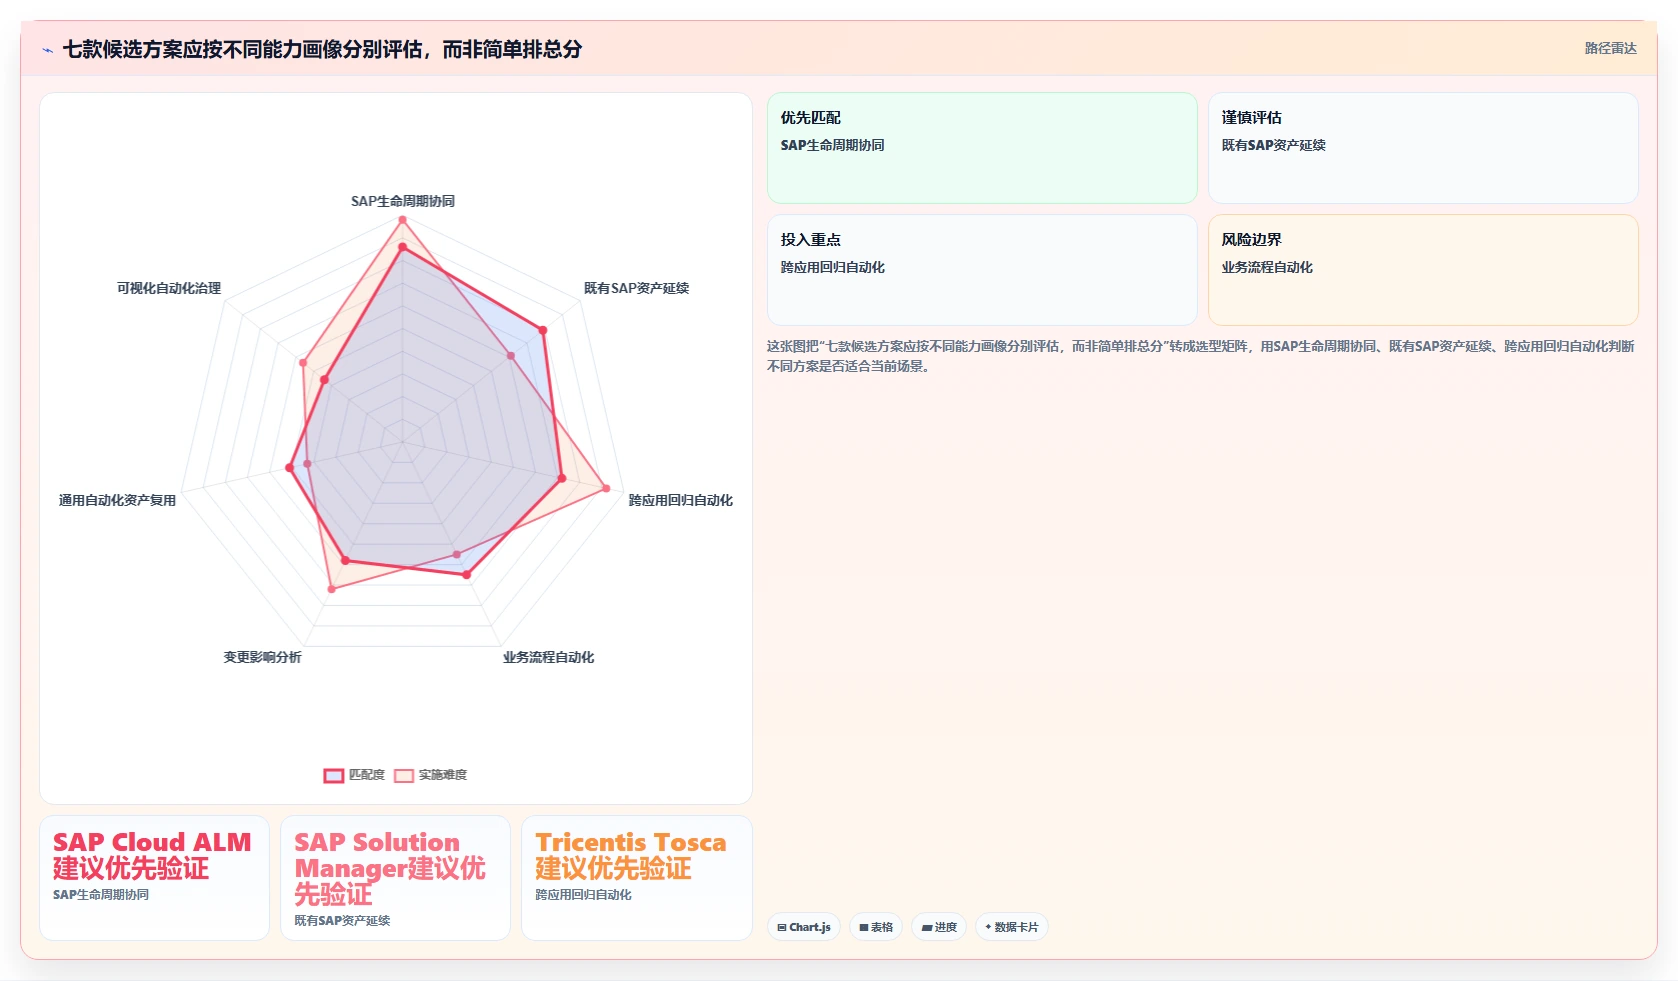
Task: Click the 变更影响分析 radar axis label
Action: tap(262, 657)
